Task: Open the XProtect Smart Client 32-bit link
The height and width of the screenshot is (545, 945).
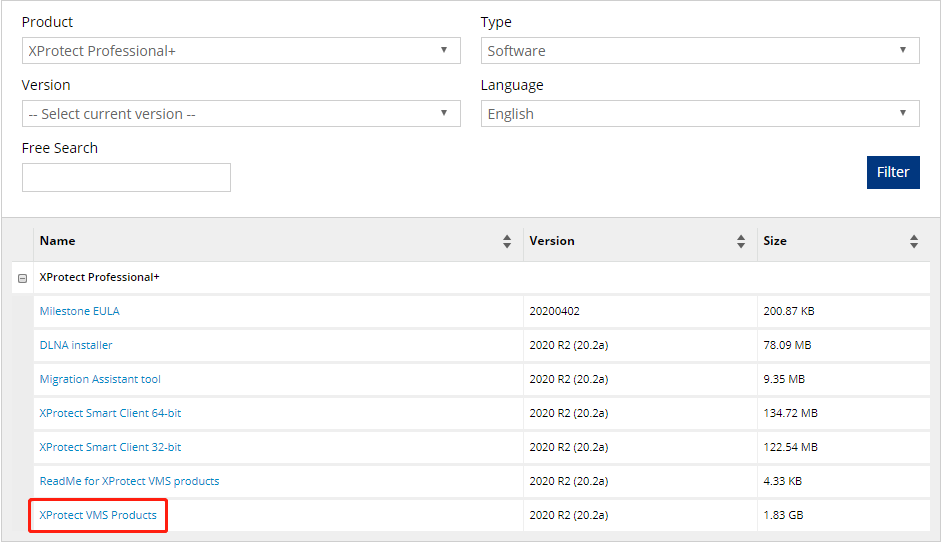Action: click(110, 447)
